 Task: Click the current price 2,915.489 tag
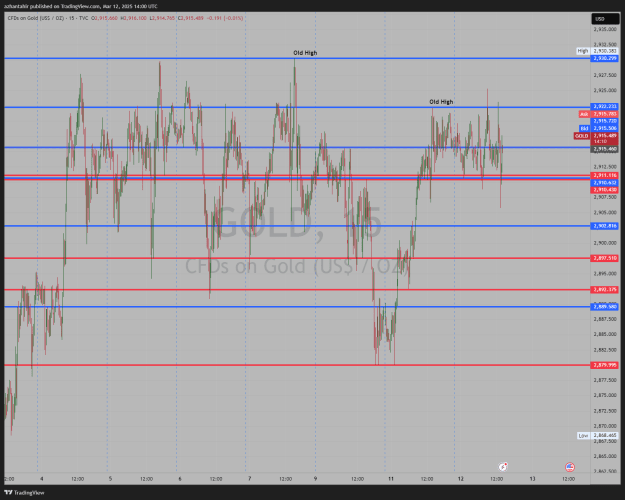[x=605, y=136]
